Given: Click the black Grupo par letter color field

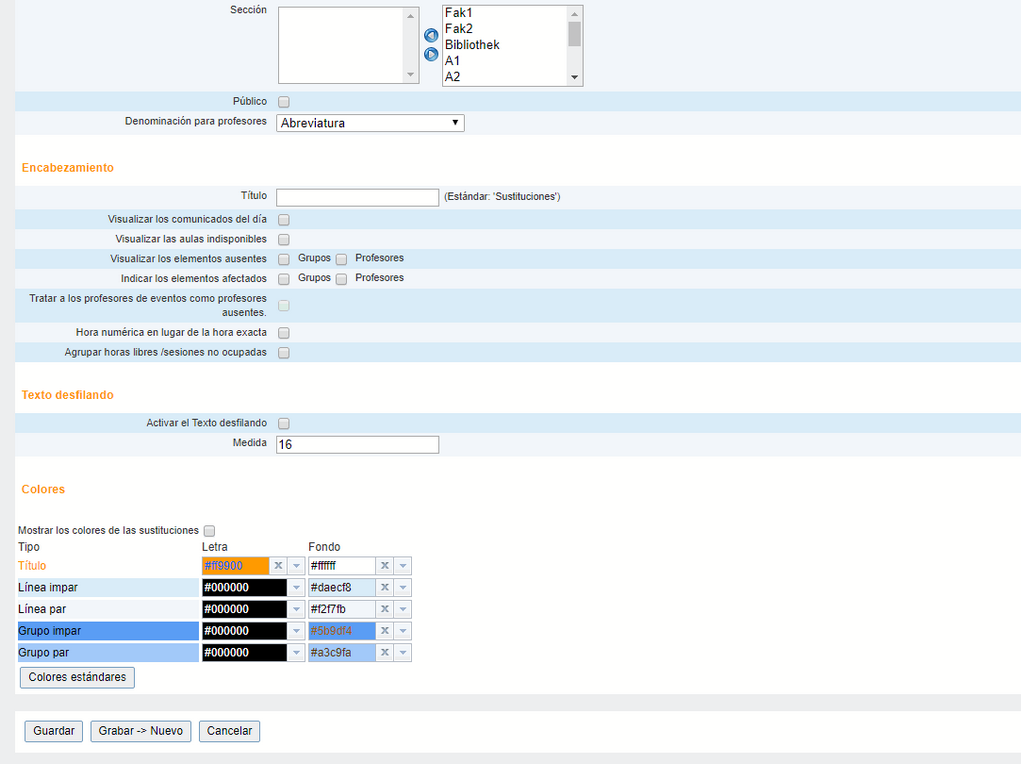Looking at the screenshot, I should tap(245, 652).
